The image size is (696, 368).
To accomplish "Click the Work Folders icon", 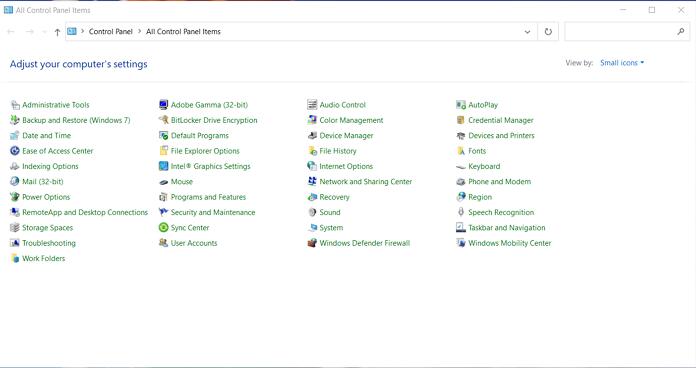I will [x=15, y=258].
